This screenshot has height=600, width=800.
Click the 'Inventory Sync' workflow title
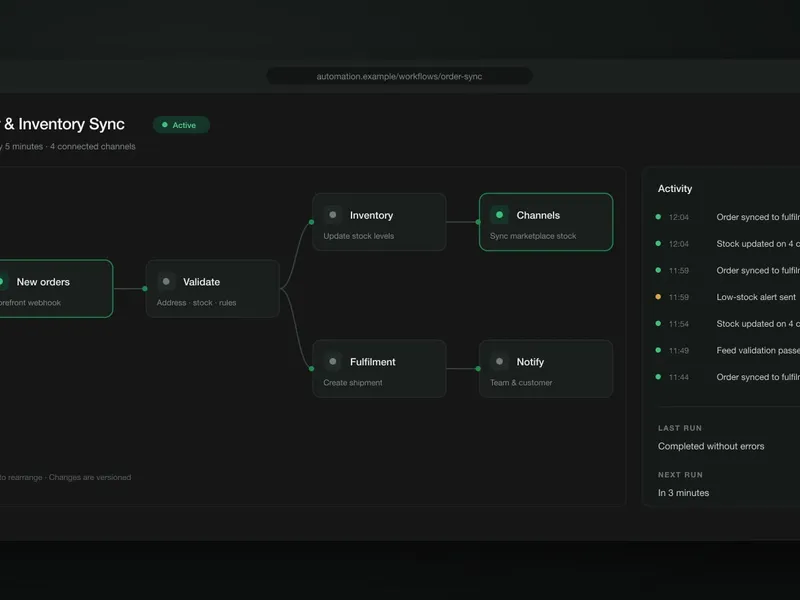tap(71, 124)
